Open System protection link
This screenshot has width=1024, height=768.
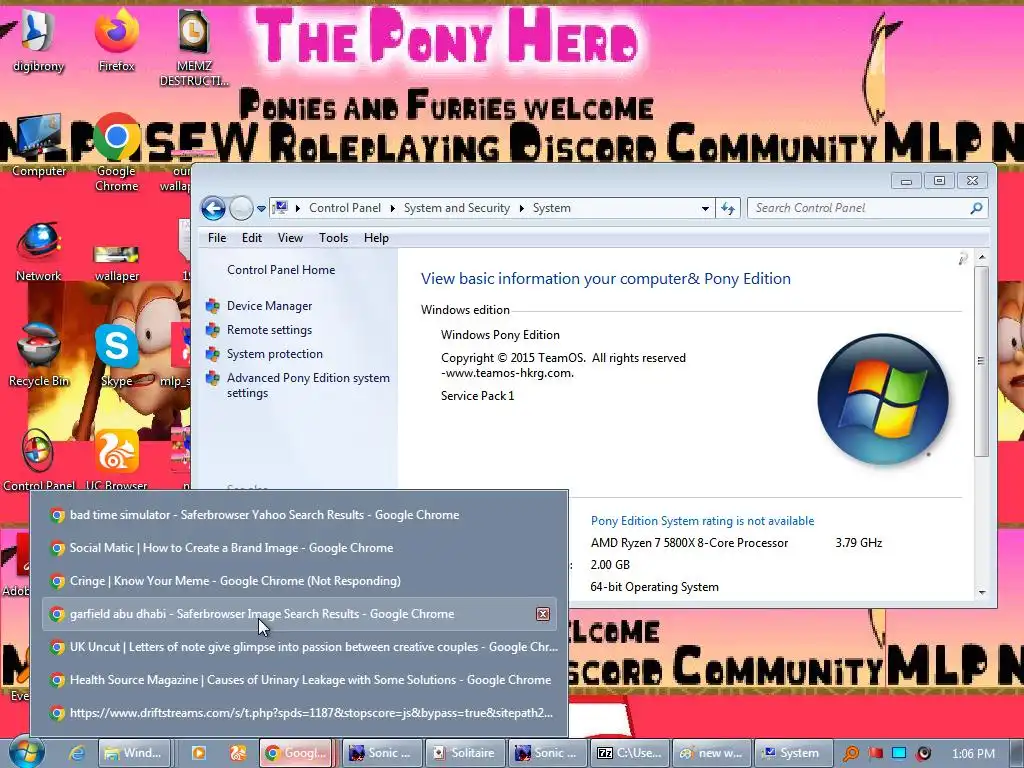point(274,354)
